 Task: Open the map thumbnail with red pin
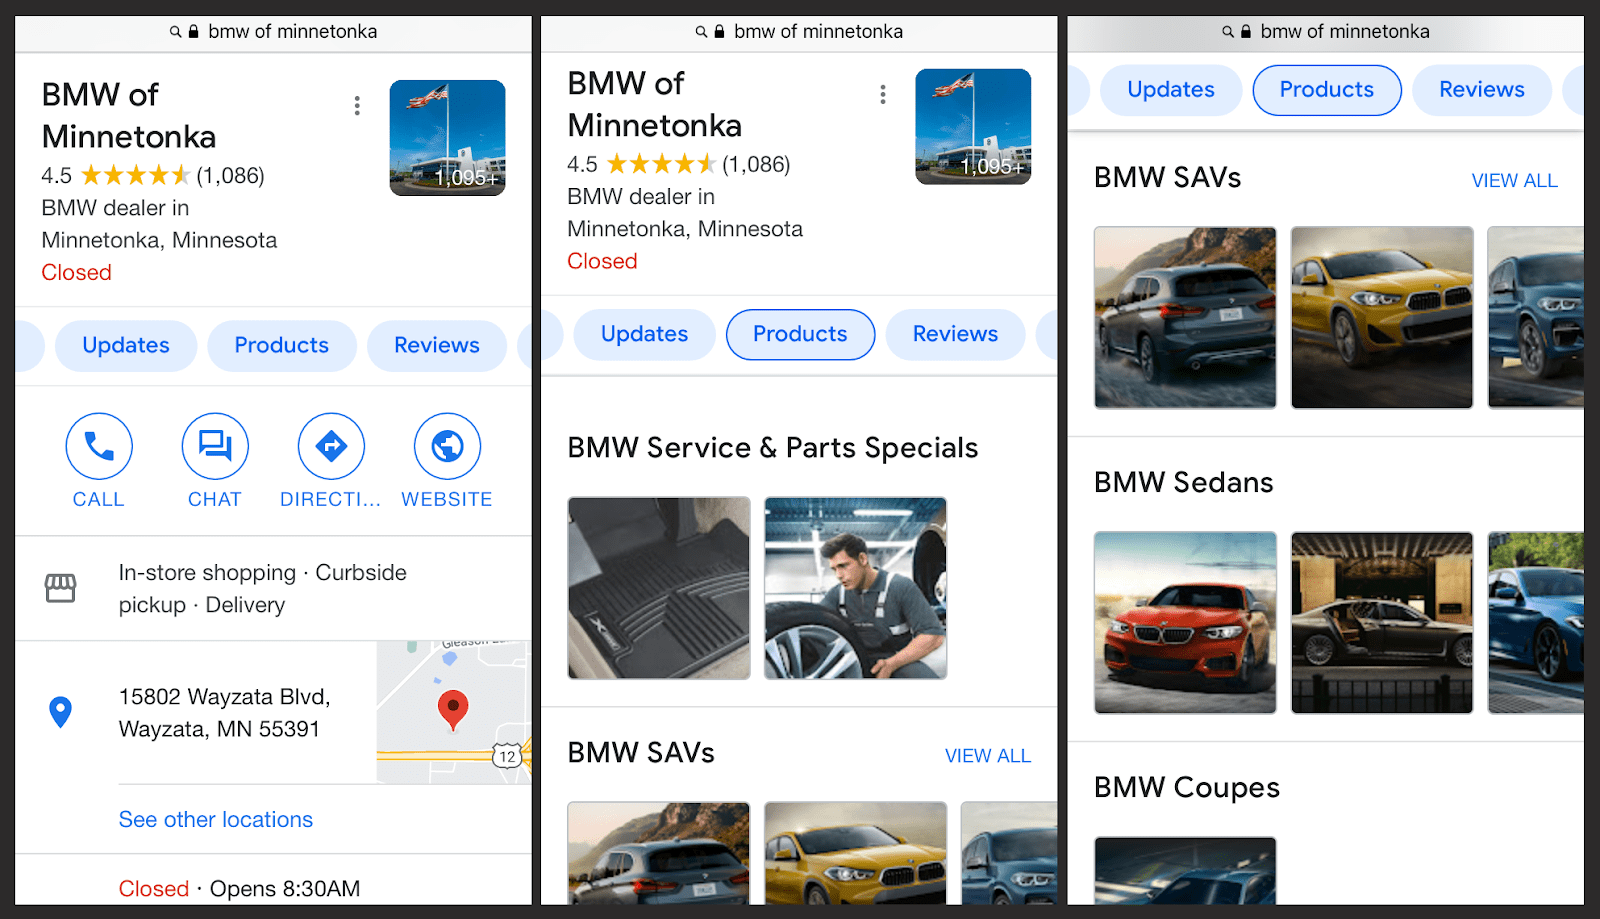(x=453, y=712)
